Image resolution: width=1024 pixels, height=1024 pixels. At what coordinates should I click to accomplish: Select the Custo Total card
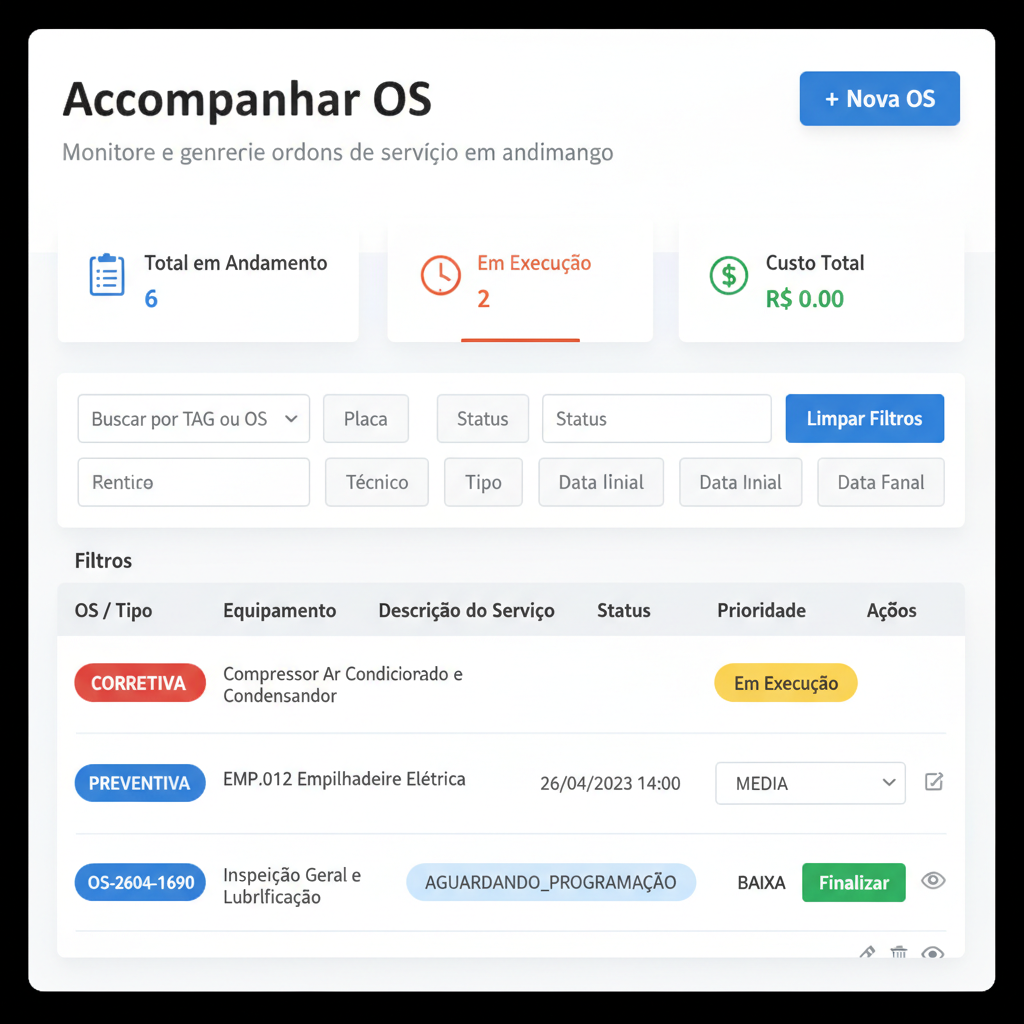click(821, 281)
